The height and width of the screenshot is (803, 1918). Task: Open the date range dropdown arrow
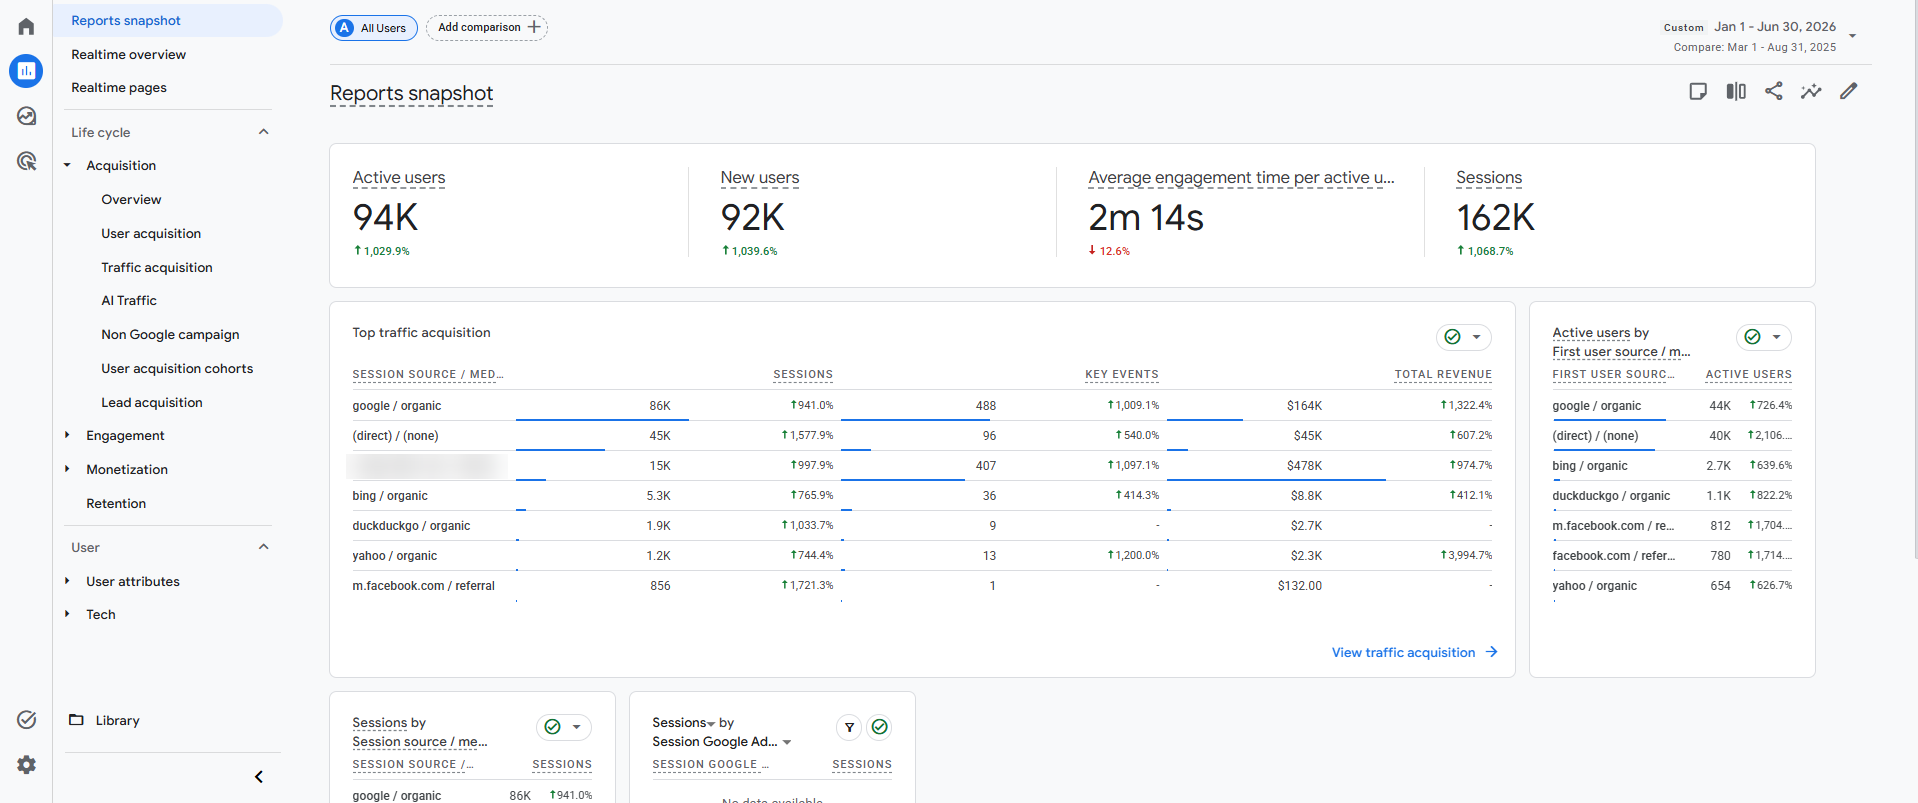(x=1852, y=36)
